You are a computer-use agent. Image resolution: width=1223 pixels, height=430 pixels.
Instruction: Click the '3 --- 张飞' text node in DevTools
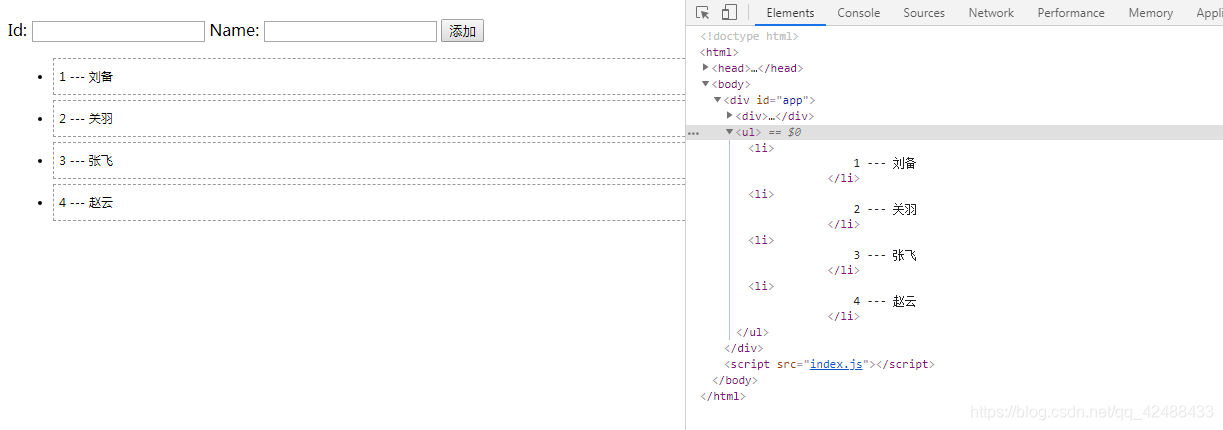point(885,256)
